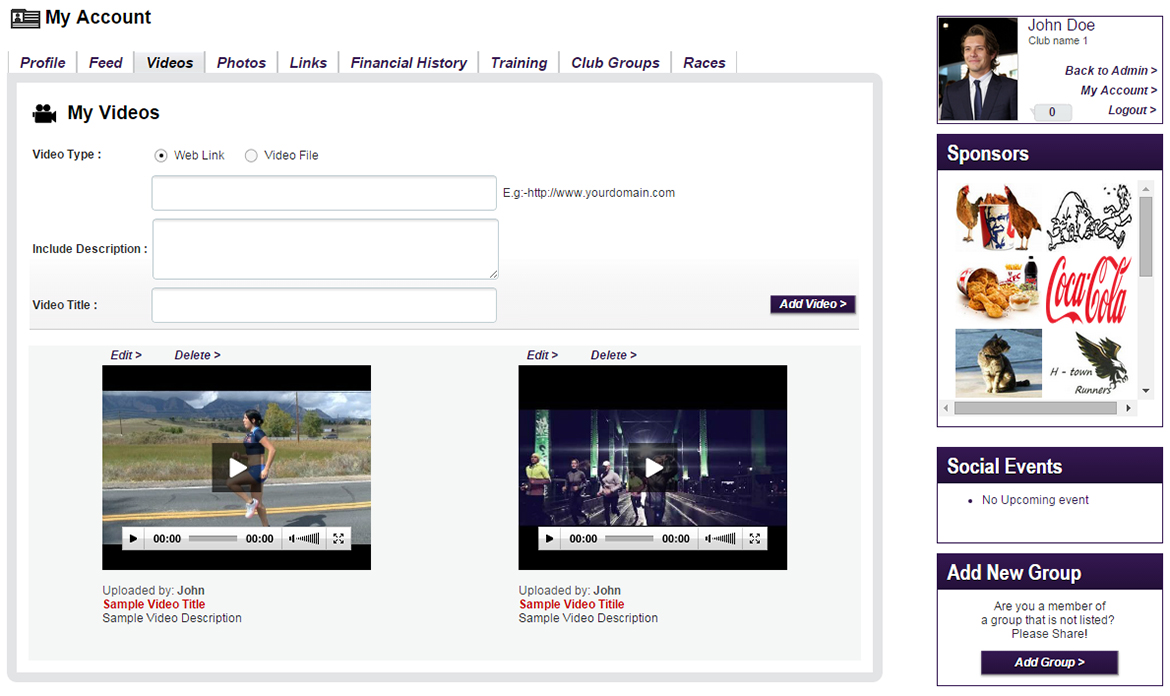The width and height of the screenshot is (1170, 696).
Task: Play the second sample video
Action: [652, 466]
